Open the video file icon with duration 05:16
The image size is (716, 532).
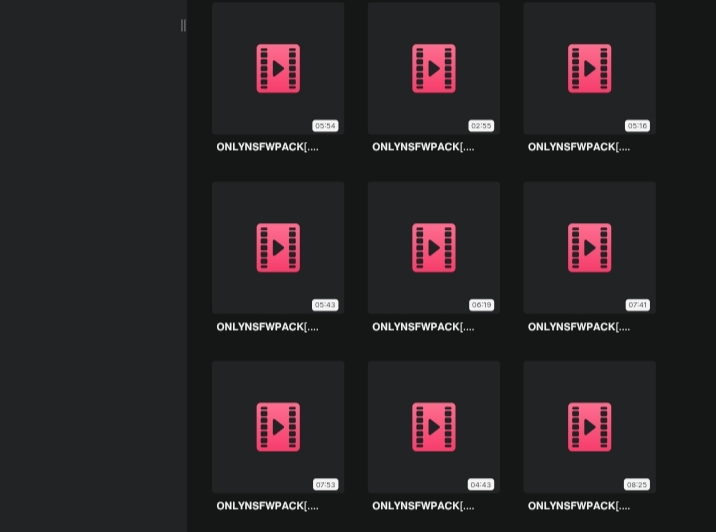[590, 68]
